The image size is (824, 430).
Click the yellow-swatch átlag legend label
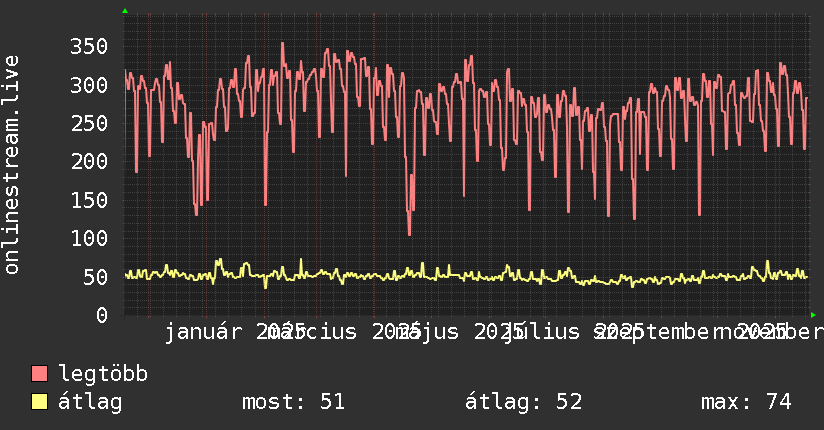(x=90, y=402)
